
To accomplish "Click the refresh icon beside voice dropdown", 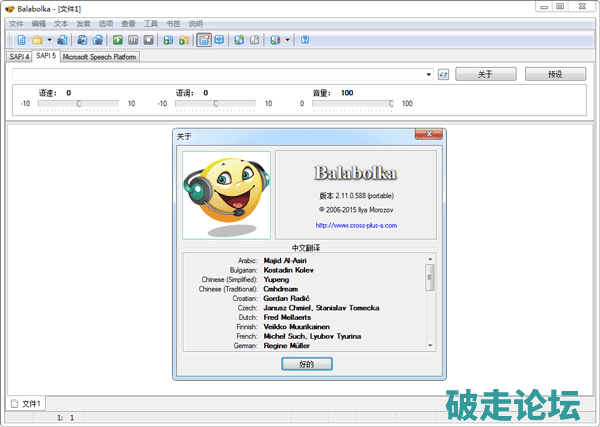I will (x=443, y=74).
